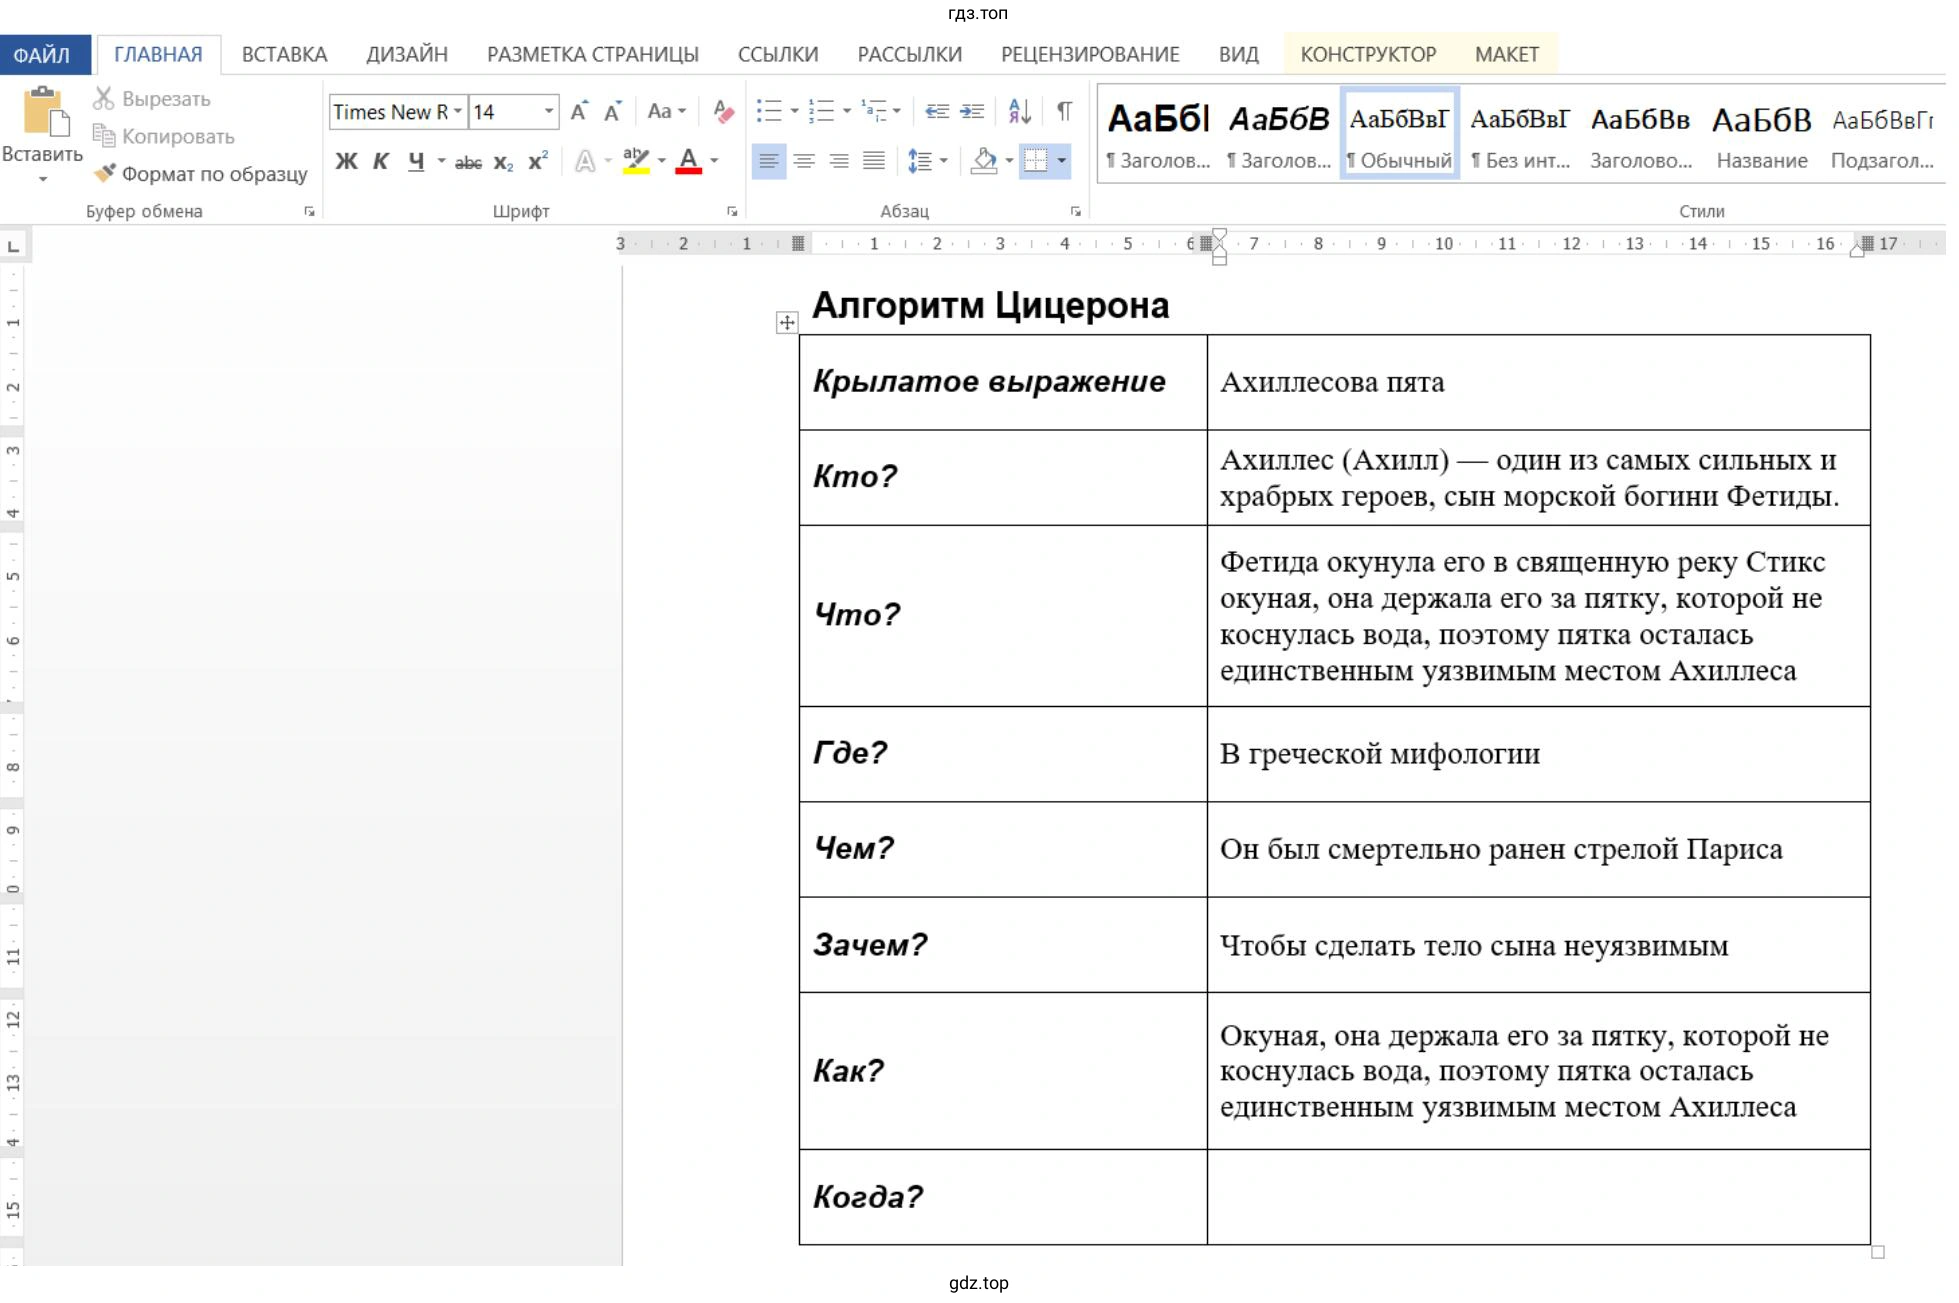Toggle italic (К) formatting
Screen dimensions: 1959x1303
pos(381,161)
